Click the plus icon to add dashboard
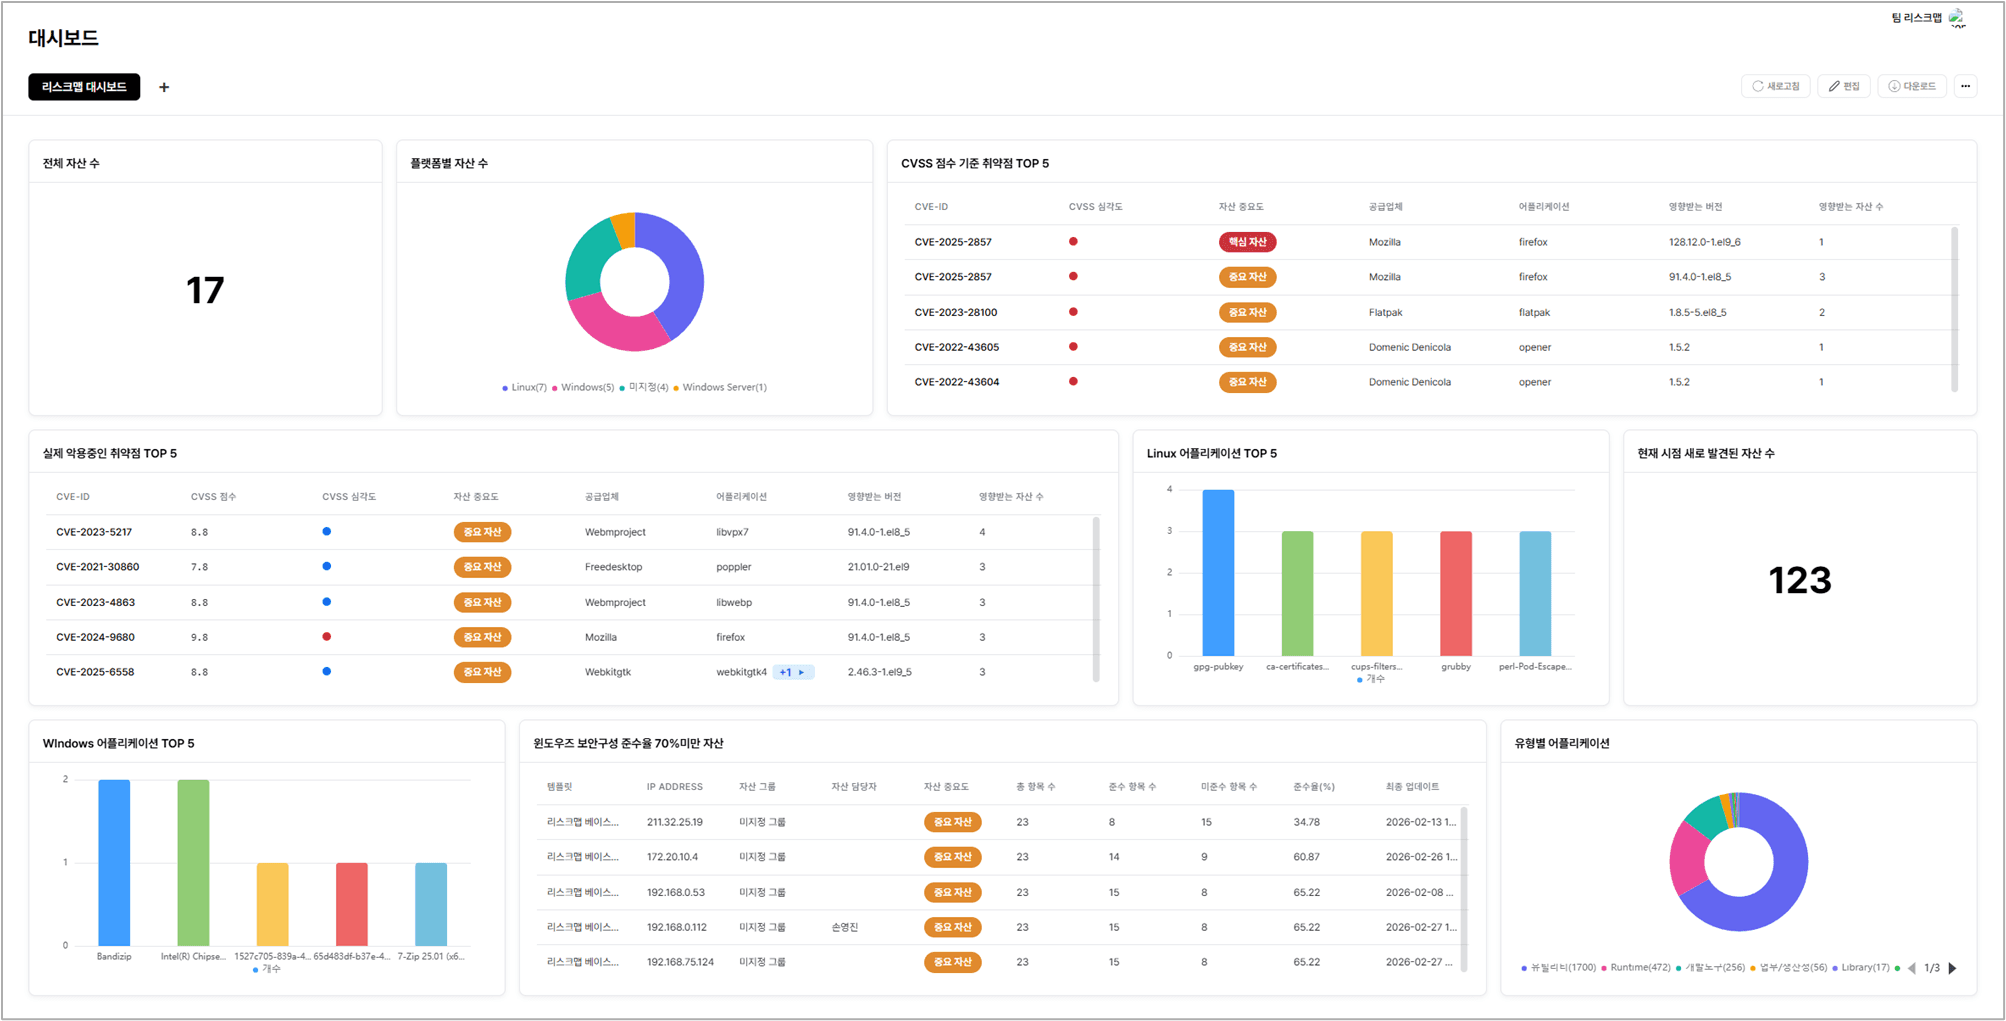Image resolution: width=2006 pixels, height=1021 pixels. [164, 87]
